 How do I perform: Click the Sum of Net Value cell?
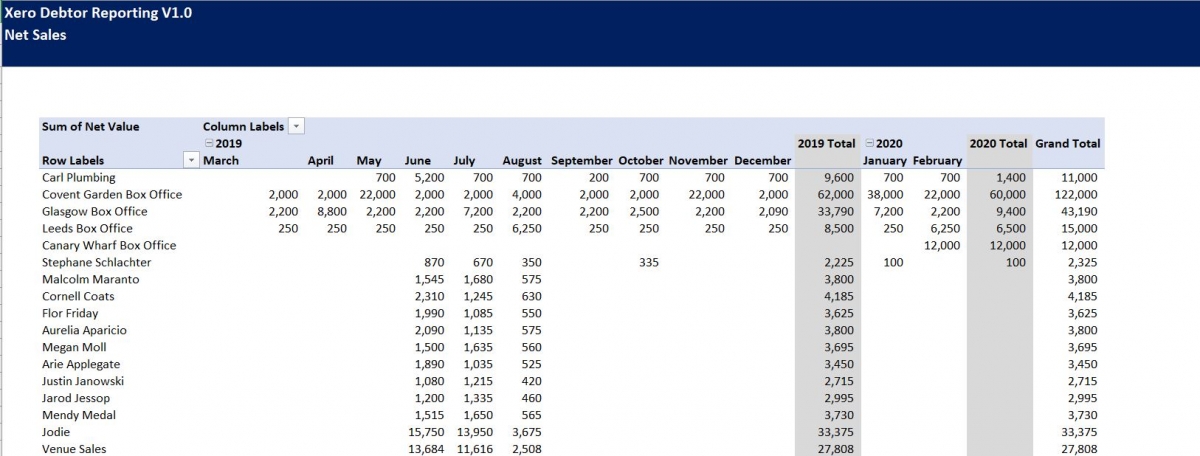[91, 126]
